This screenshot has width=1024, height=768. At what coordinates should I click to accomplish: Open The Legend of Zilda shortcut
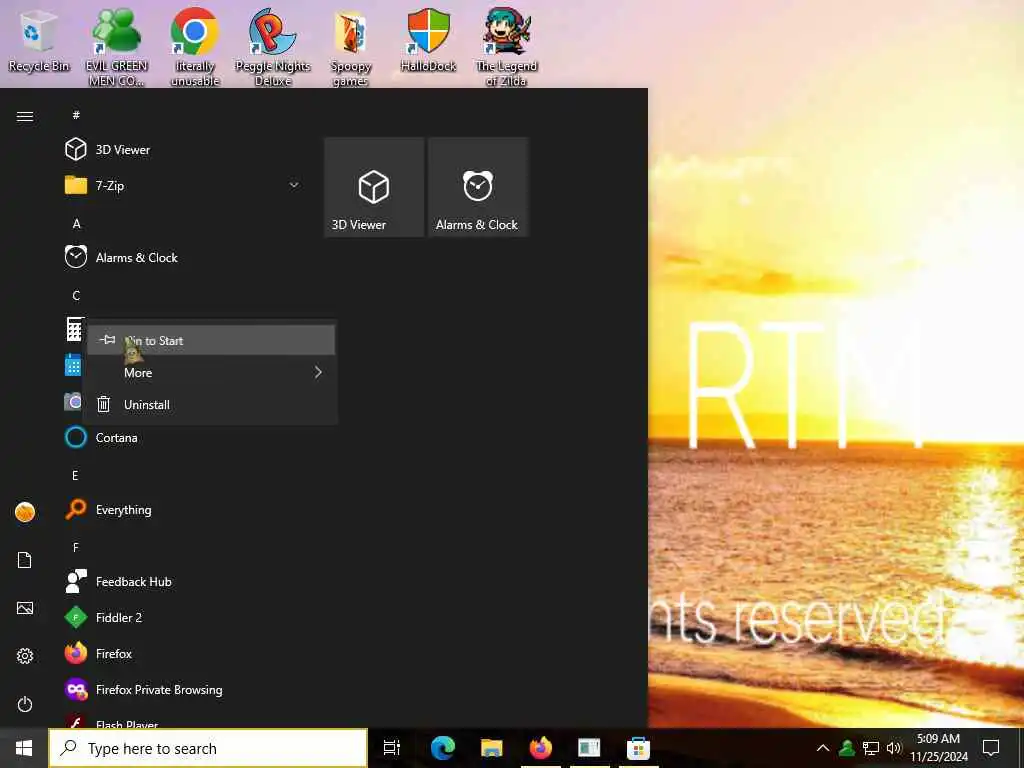coord(506,48)
